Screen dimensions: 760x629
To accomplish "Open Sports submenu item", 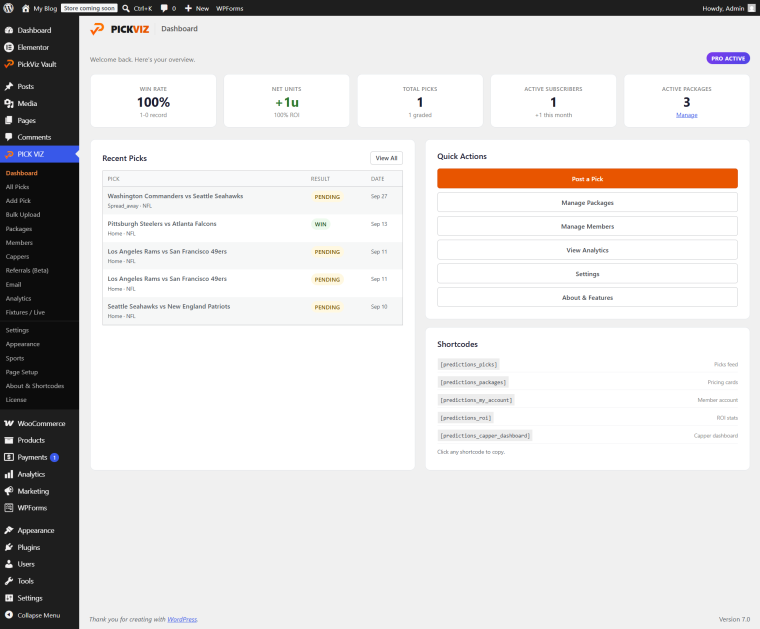I will coord(15,358).
